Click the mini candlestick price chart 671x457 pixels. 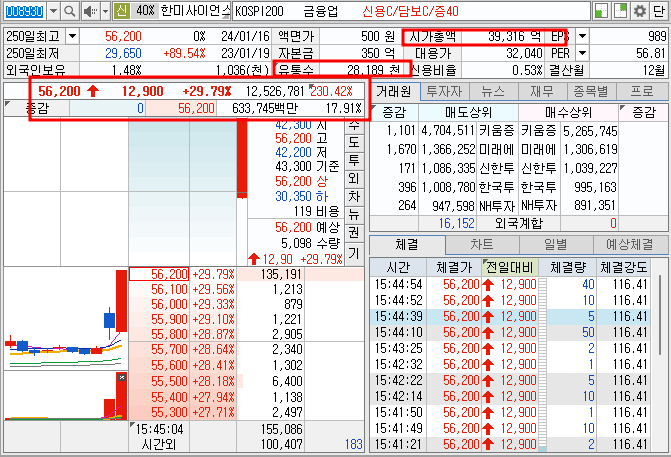coord(66,318)
